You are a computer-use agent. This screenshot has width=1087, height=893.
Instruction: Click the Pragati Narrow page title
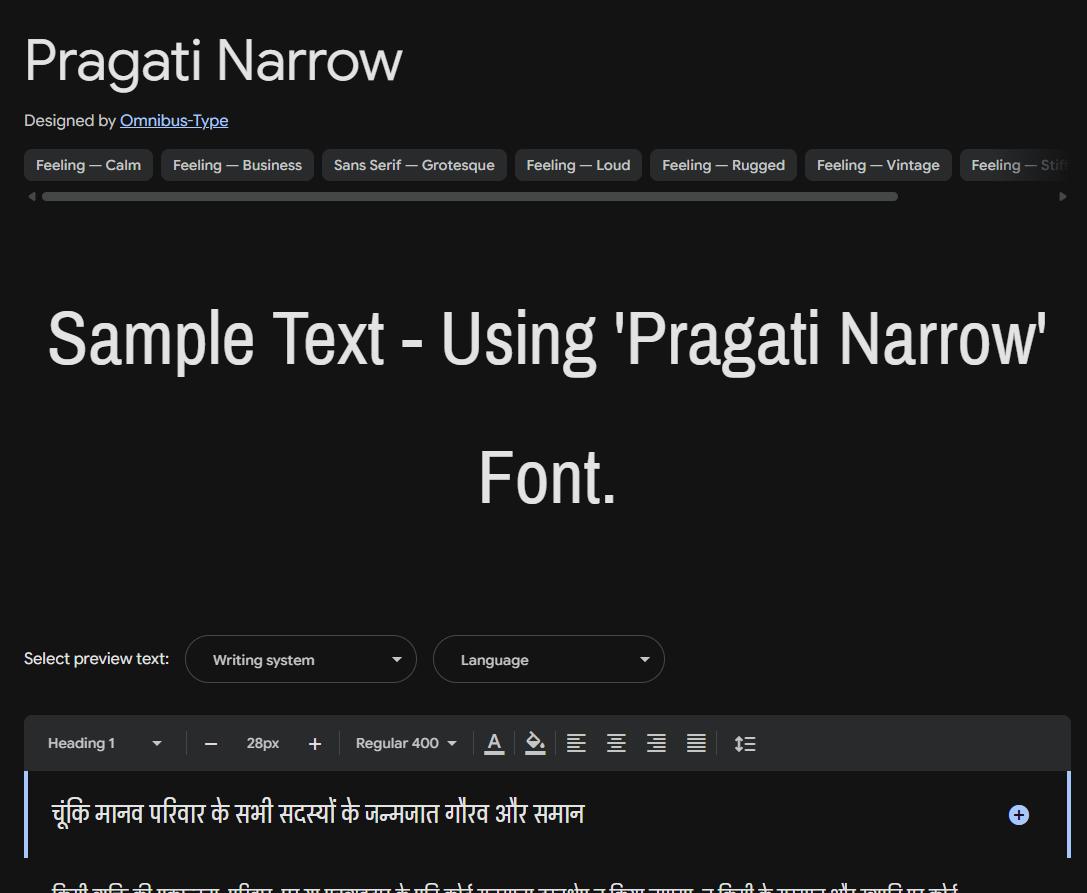tap(214, 62)
